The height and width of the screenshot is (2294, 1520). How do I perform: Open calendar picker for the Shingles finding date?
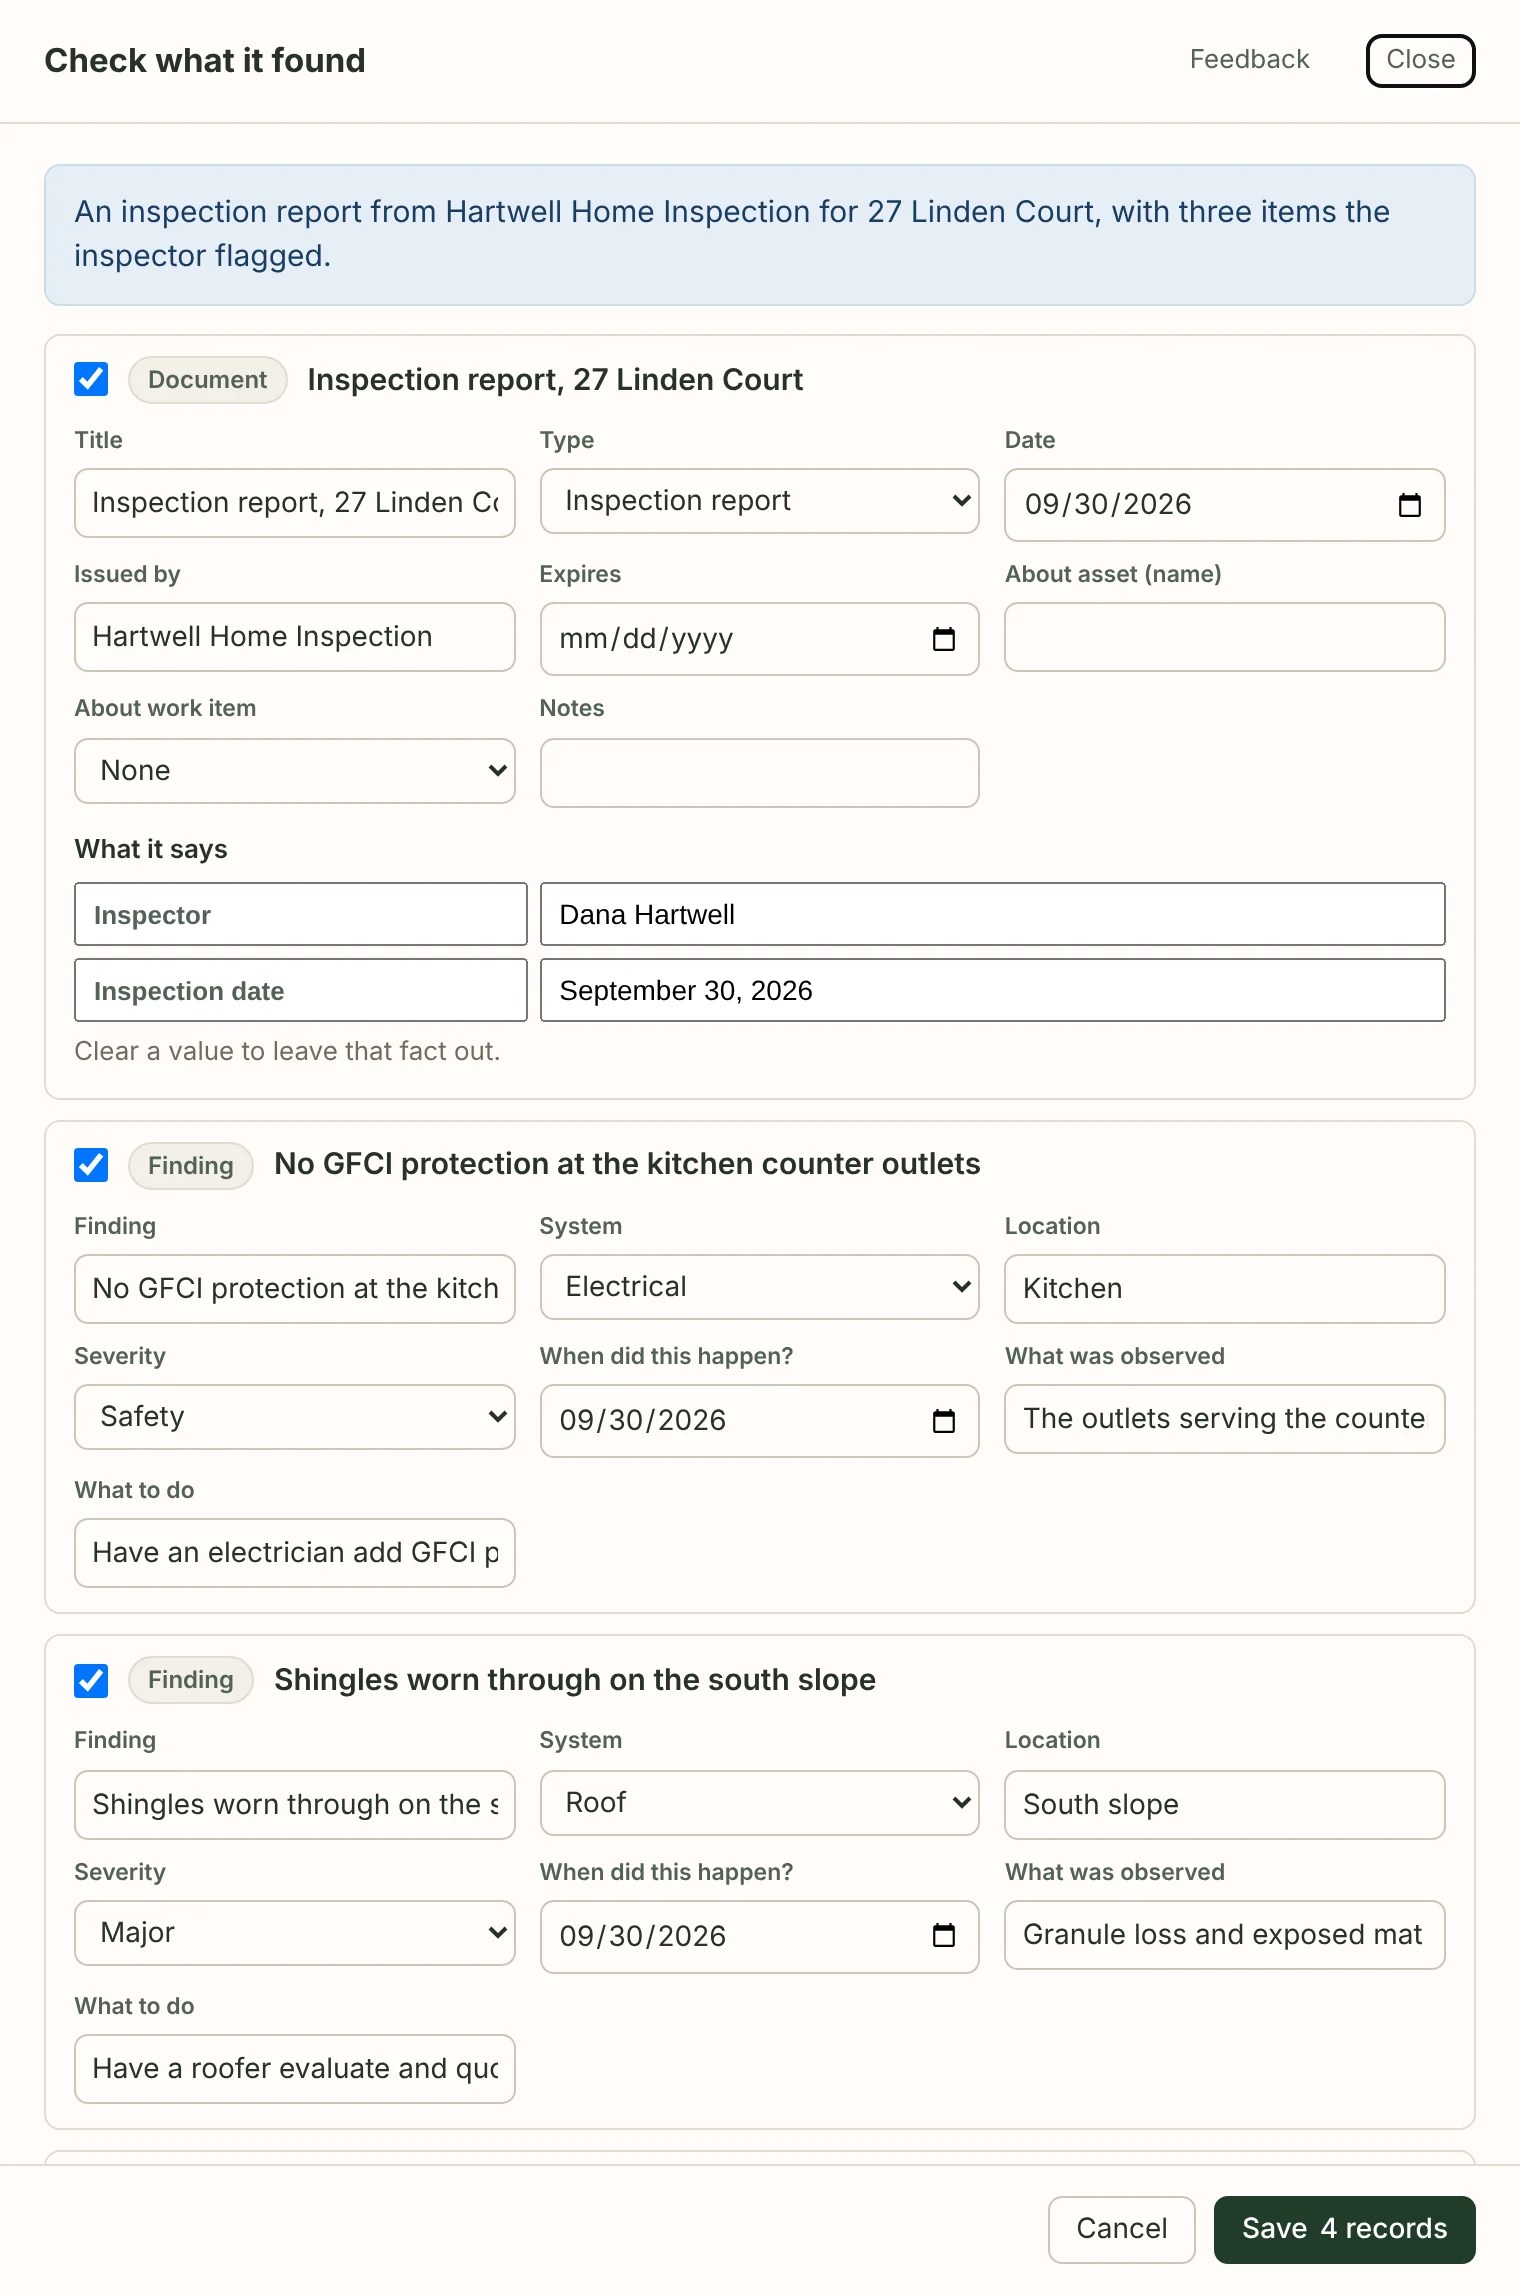coord(943,1937)
